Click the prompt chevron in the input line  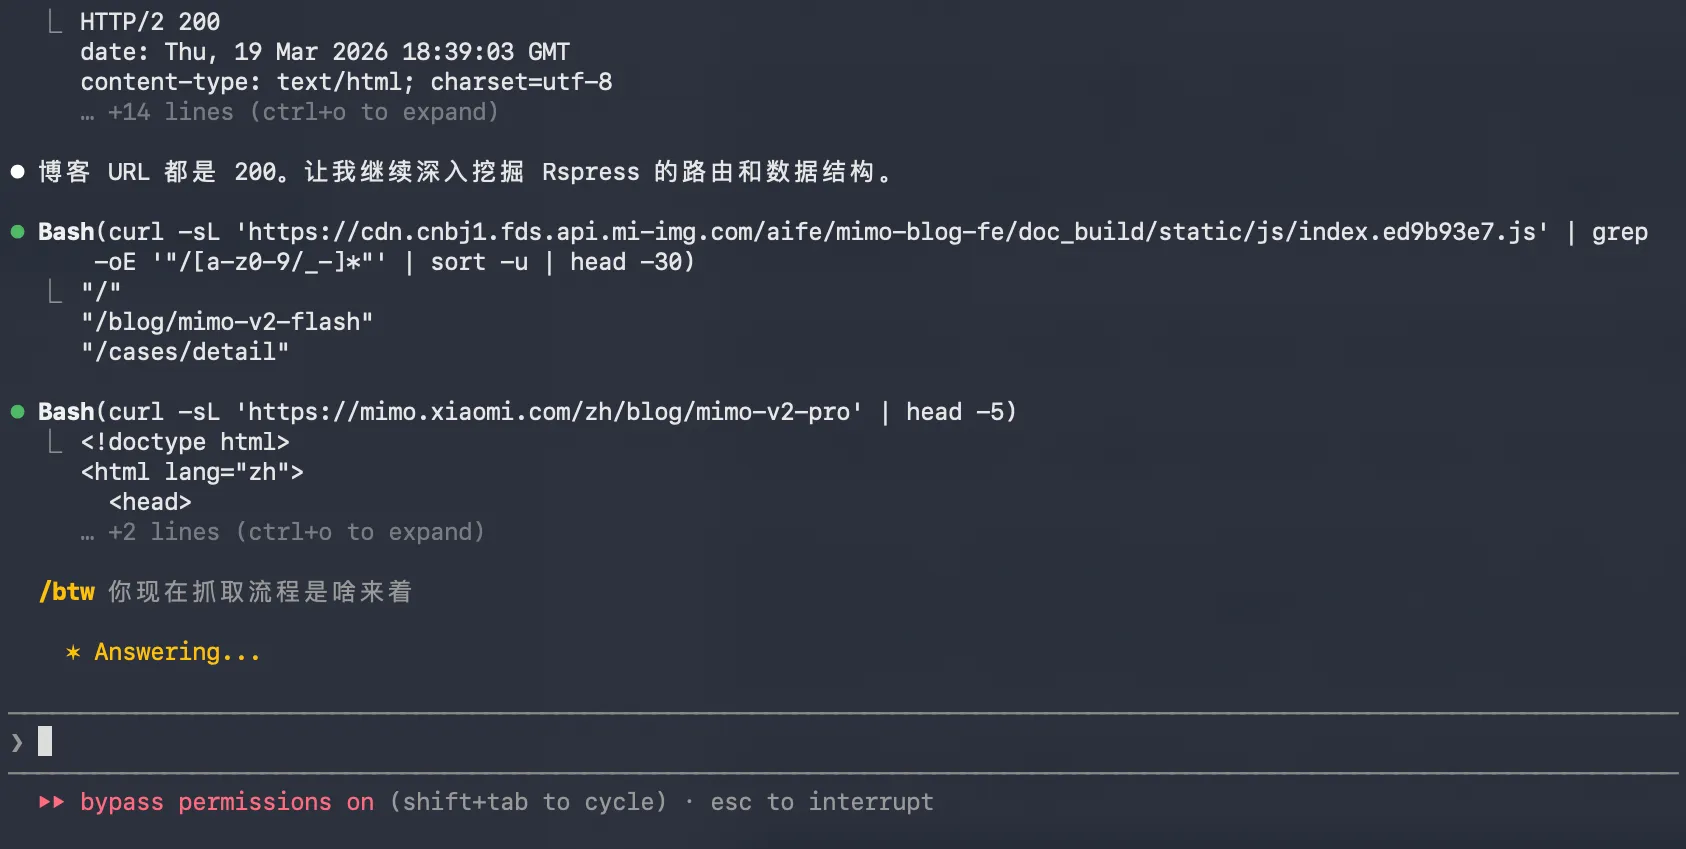click(17, 742)
